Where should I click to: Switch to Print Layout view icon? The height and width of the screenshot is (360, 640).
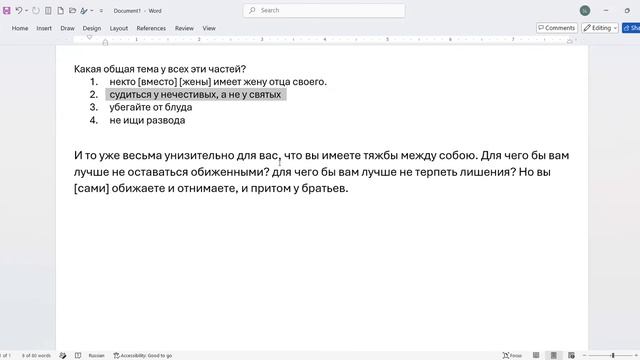tap(553, 356)
